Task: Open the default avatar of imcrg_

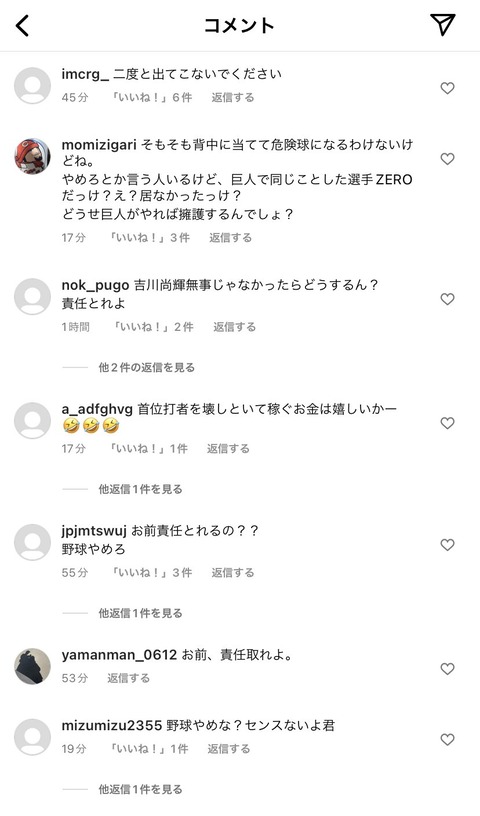Action: 32,85
